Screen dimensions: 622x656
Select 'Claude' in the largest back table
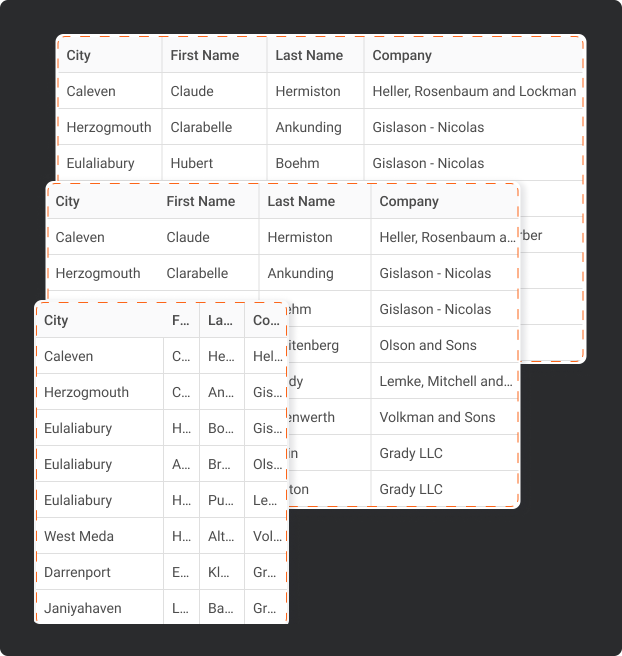pos(192,91)
